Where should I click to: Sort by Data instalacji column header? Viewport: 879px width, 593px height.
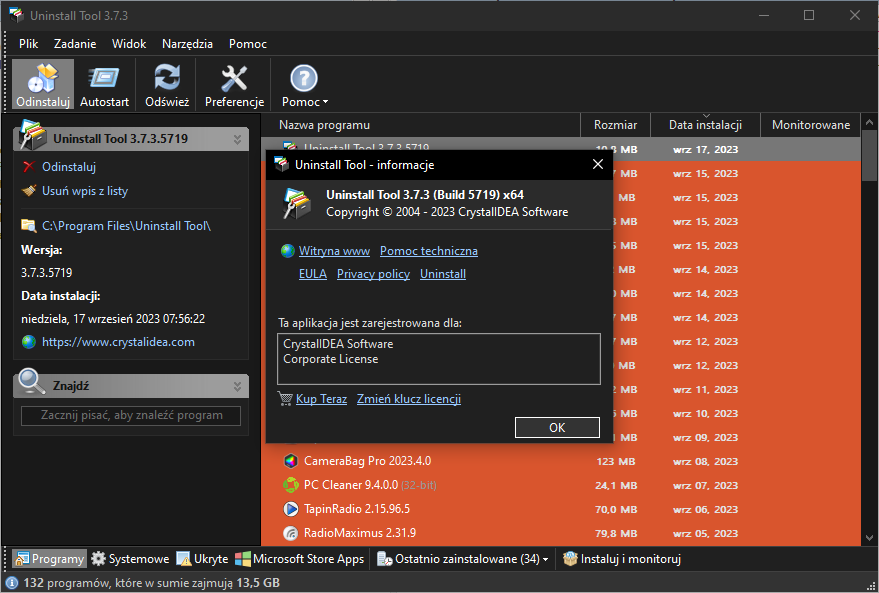coord(705,125)
